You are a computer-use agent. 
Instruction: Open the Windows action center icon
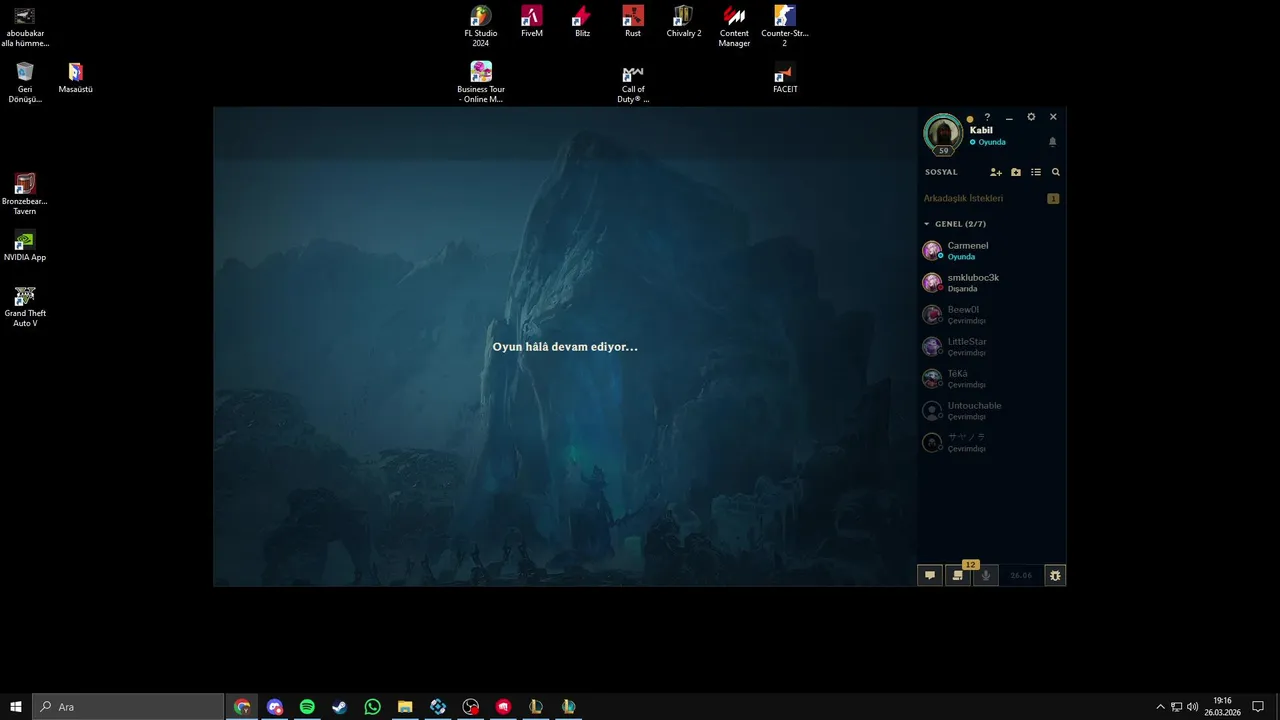tap(1258, 707)
